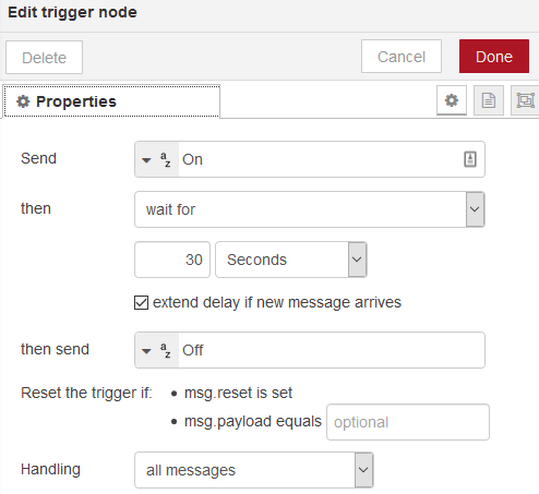Click the Done button

(494, 56)
